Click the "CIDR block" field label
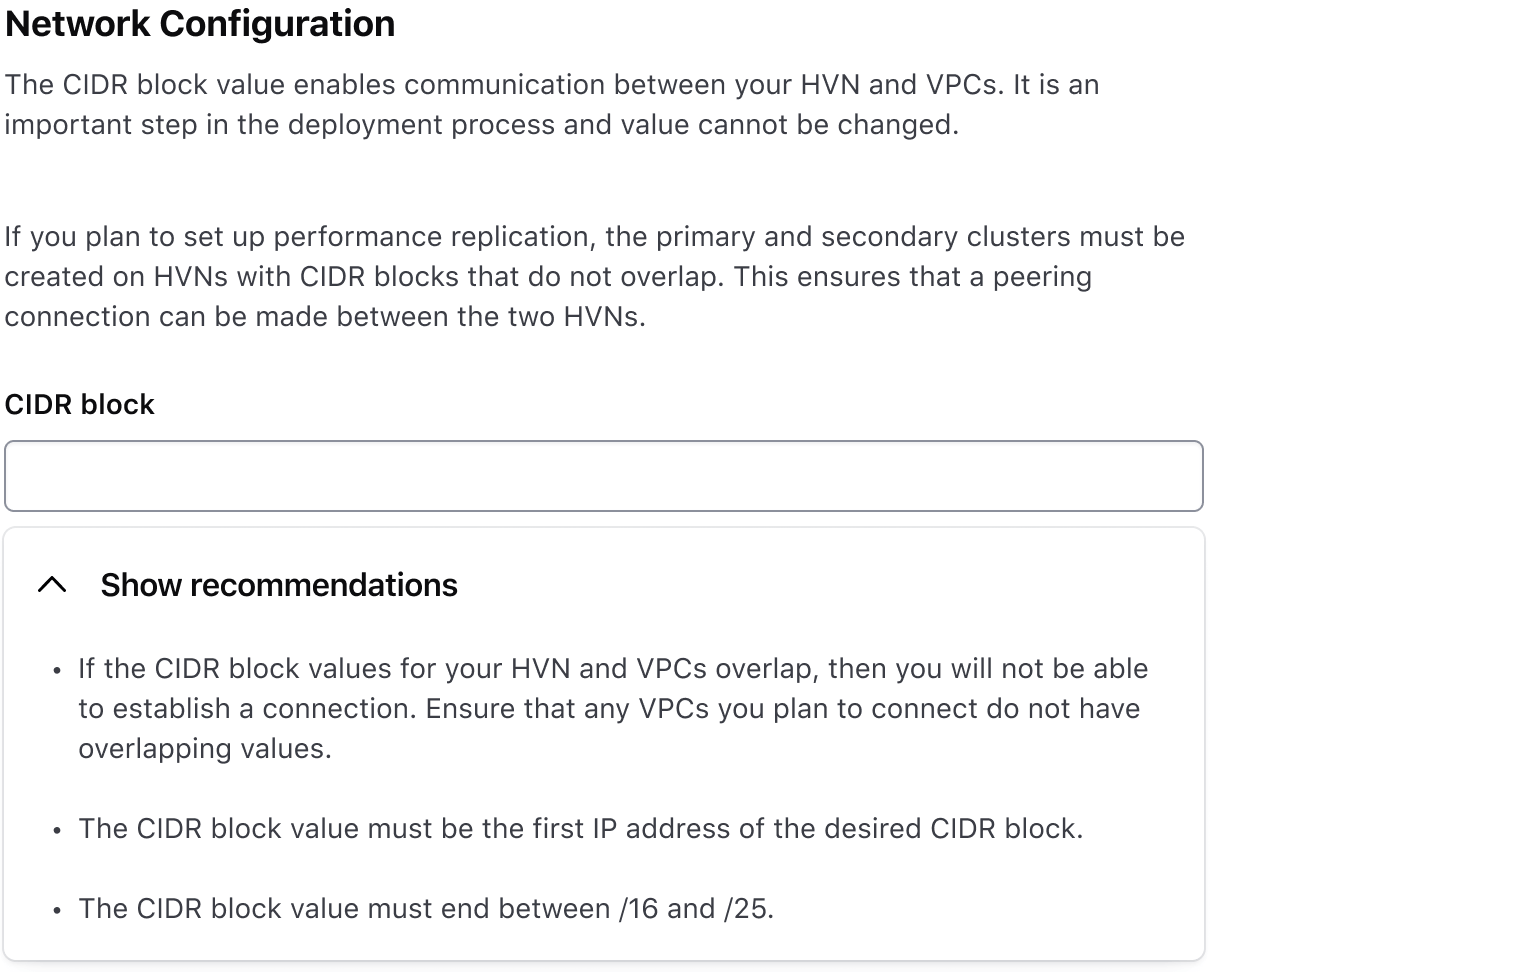1540x972 pixels. [x=80, y=404]
